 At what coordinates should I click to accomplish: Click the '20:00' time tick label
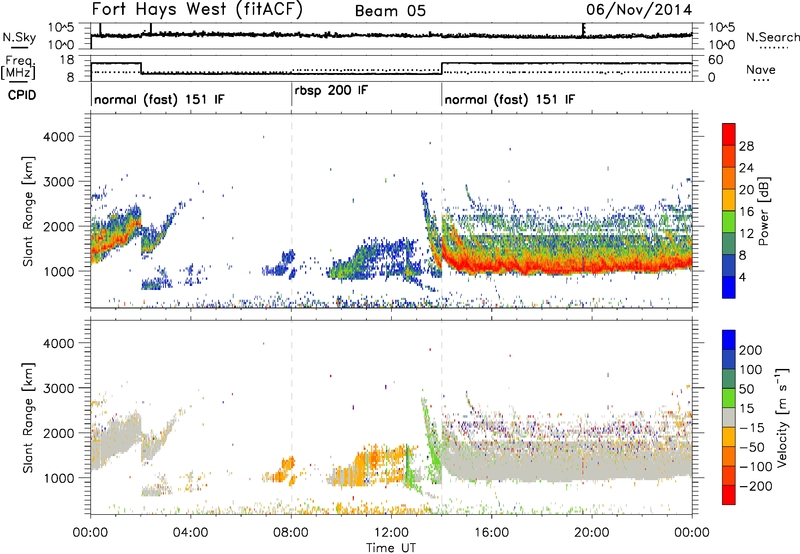tap(592, 533)
